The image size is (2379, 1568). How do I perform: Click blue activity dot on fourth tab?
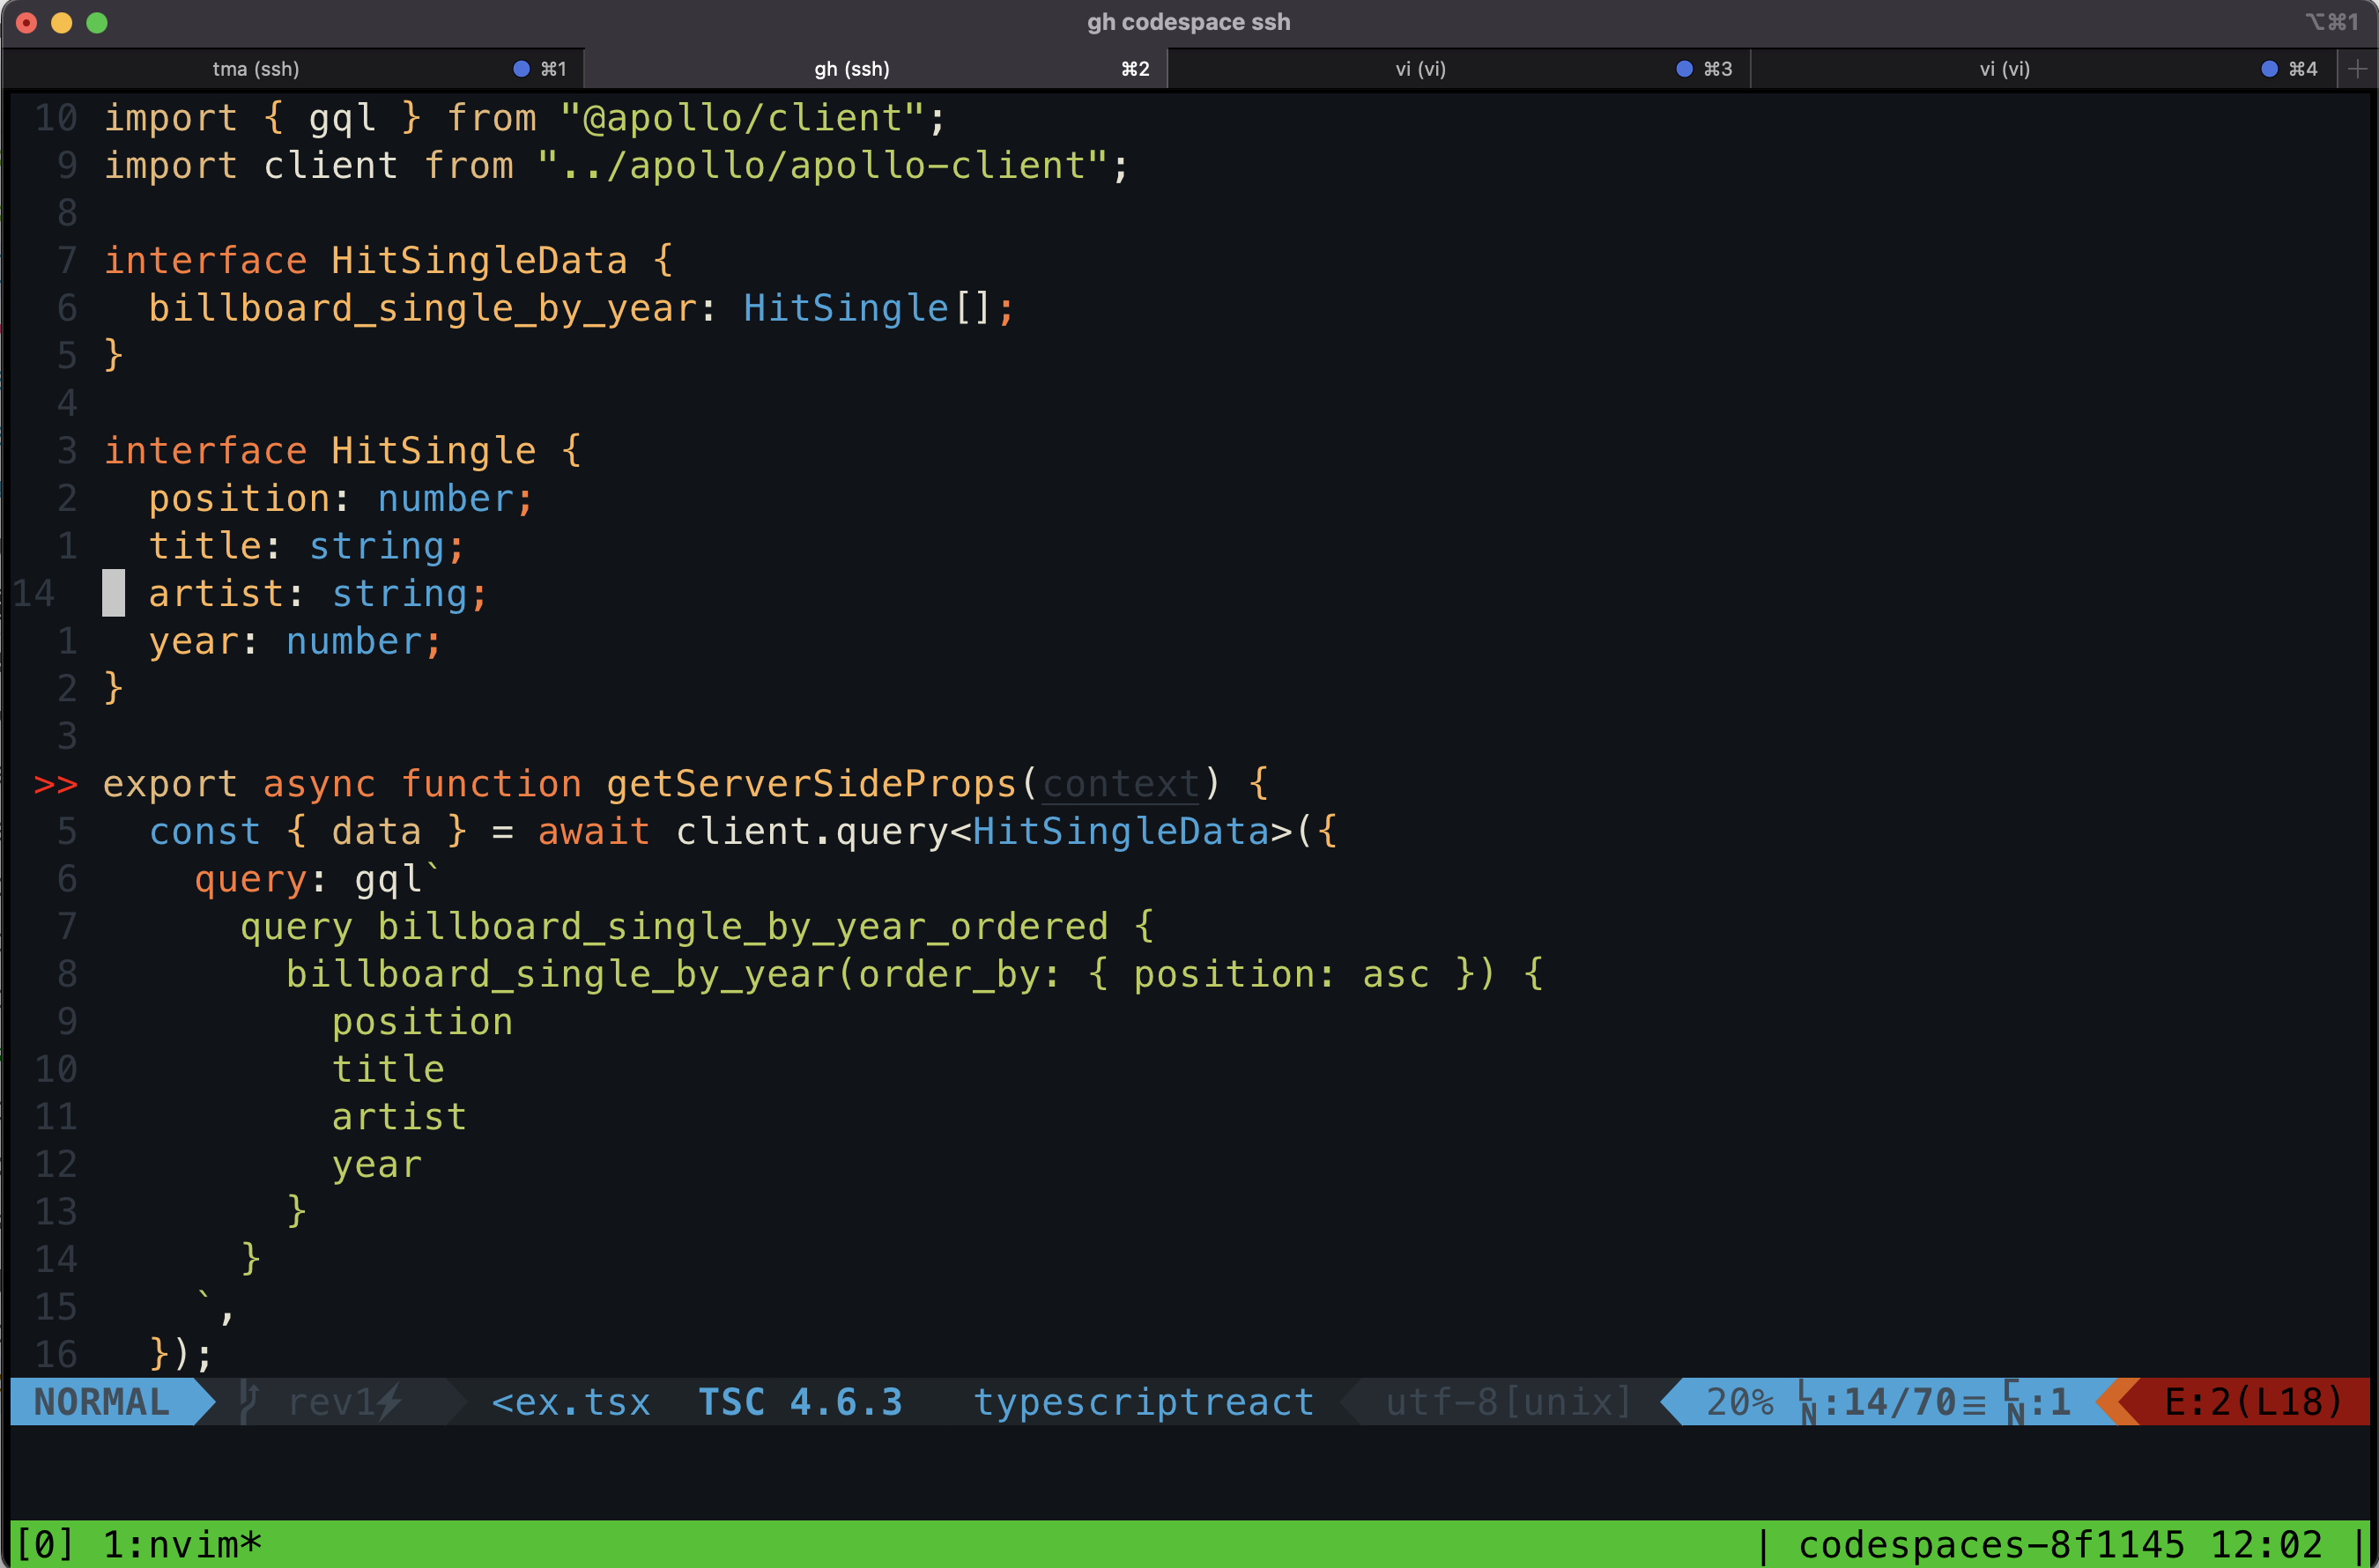2269,69
